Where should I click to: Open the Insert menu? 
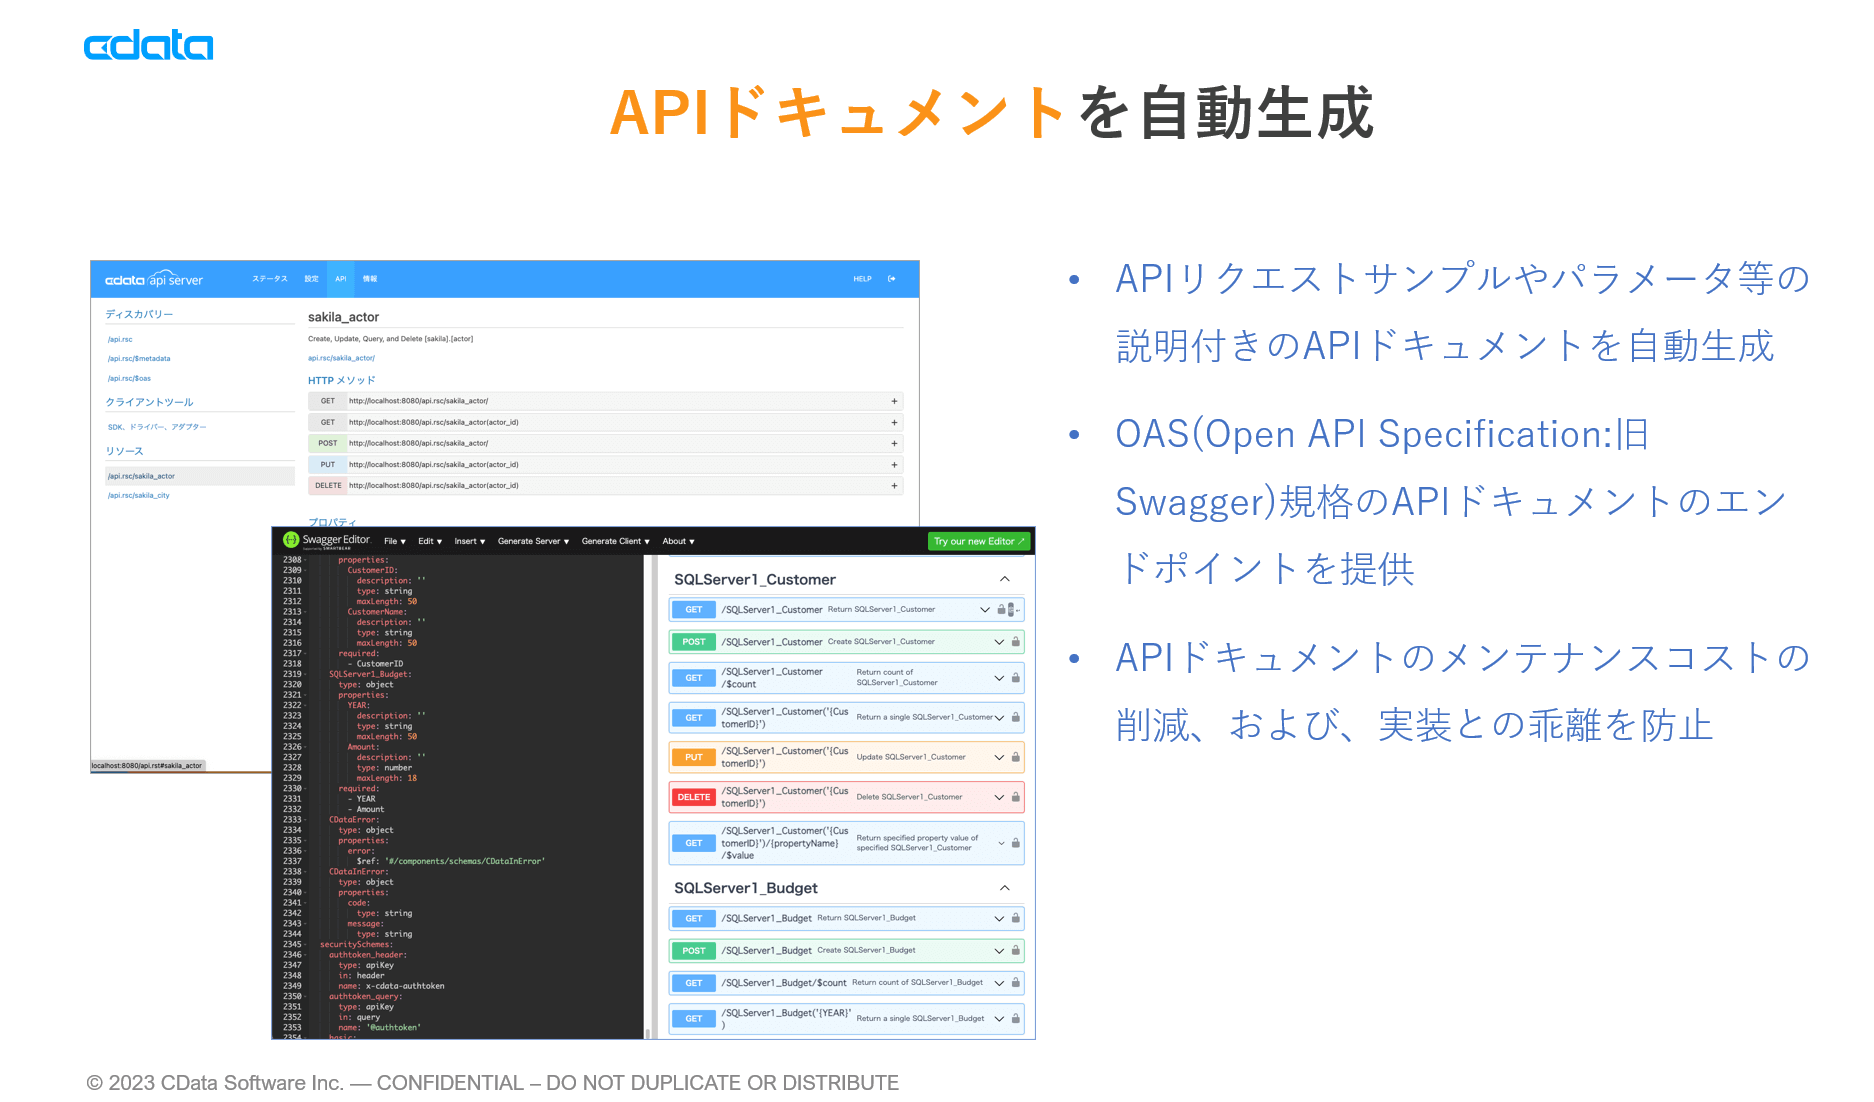(x=470, y=541)
